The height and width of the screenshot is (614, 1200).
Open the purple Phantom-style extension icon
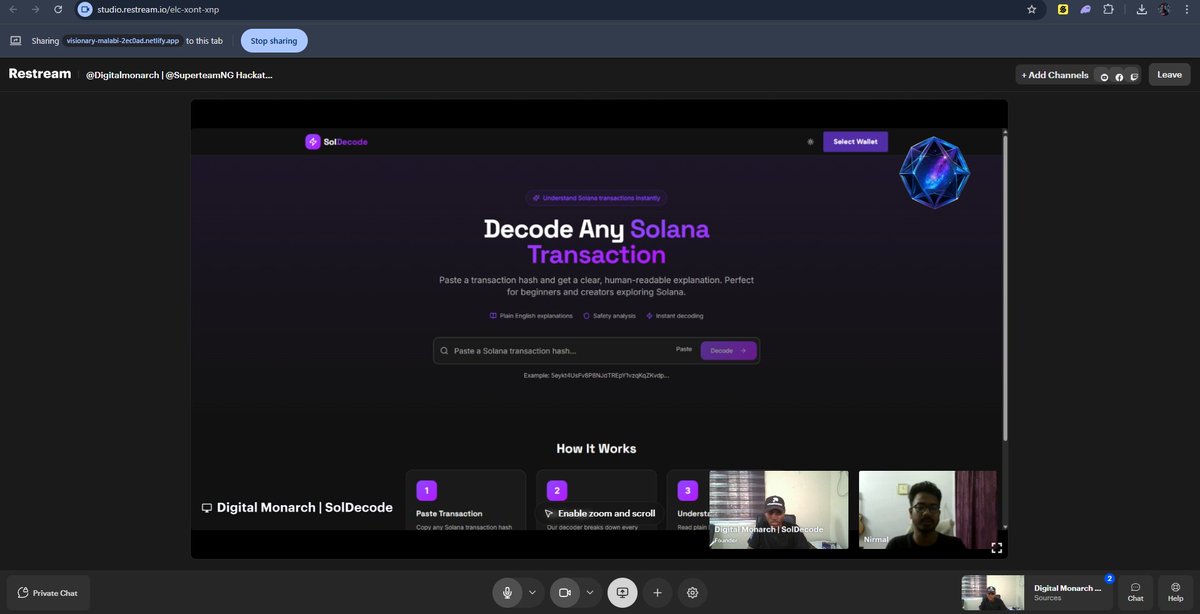[x=1086, y=9]
